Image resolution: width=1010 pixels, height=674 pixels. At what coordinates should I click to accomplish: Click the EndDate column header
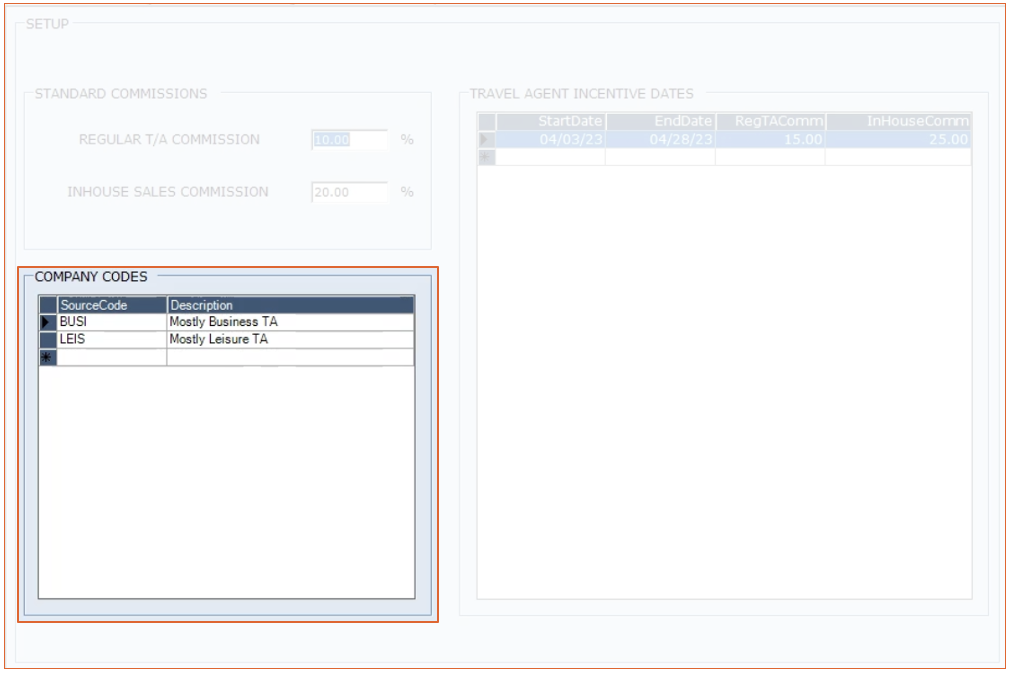660,121
